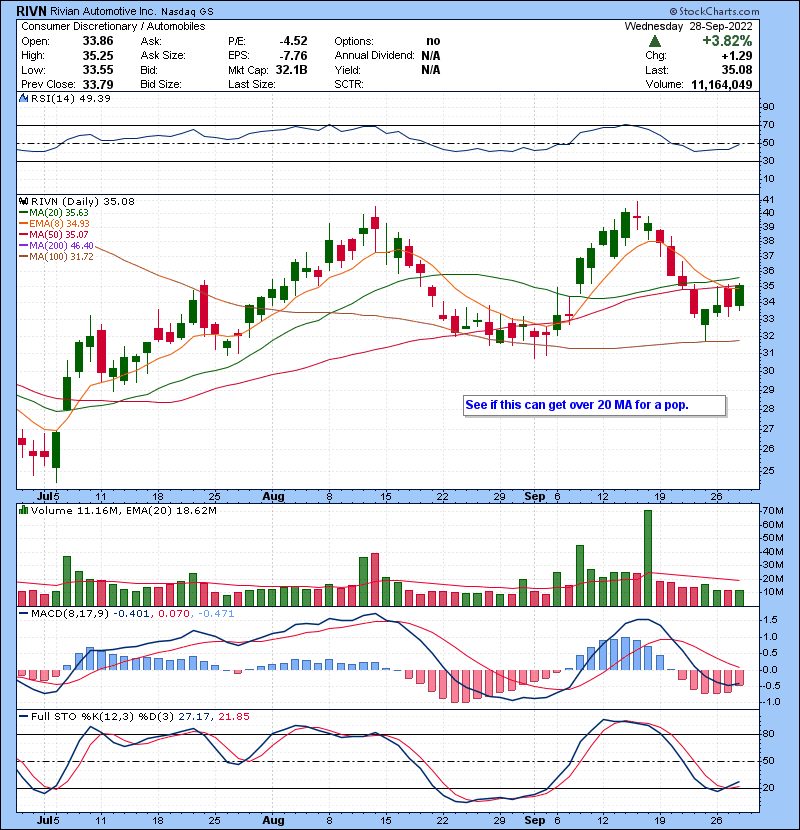Click the MA(20) 35.63 legend entry
Screen dimensions: 800x830
54,212
